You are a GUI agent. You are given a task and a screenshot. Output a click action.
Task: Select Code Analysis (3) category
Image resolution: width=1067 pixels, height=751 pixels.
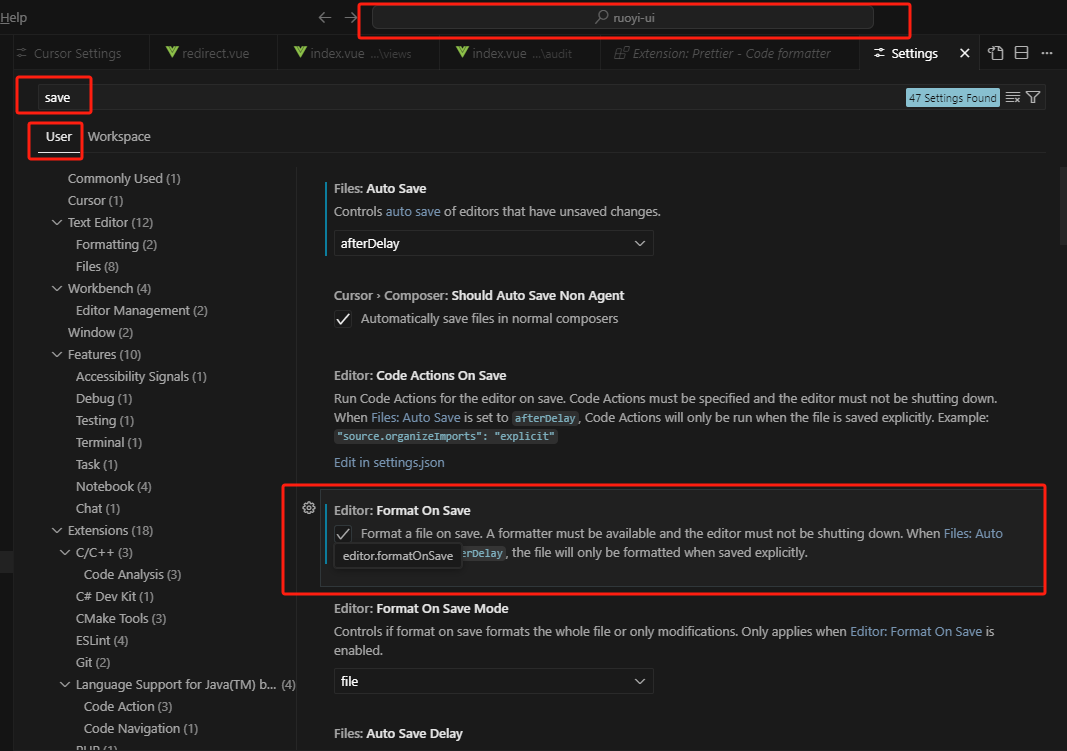click(x=132, y=574)
